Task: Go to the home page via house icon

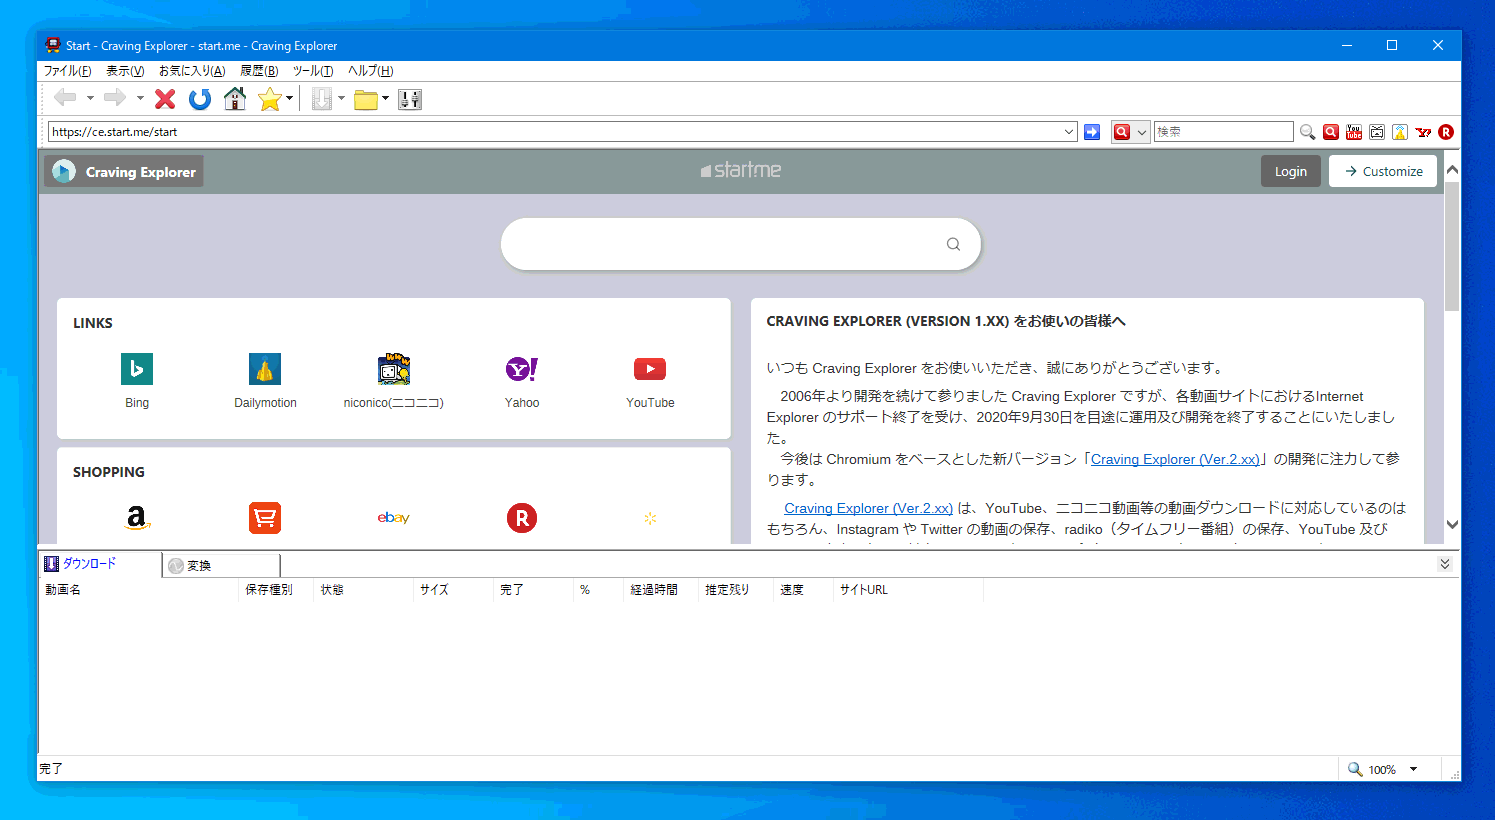Action: 235,98
